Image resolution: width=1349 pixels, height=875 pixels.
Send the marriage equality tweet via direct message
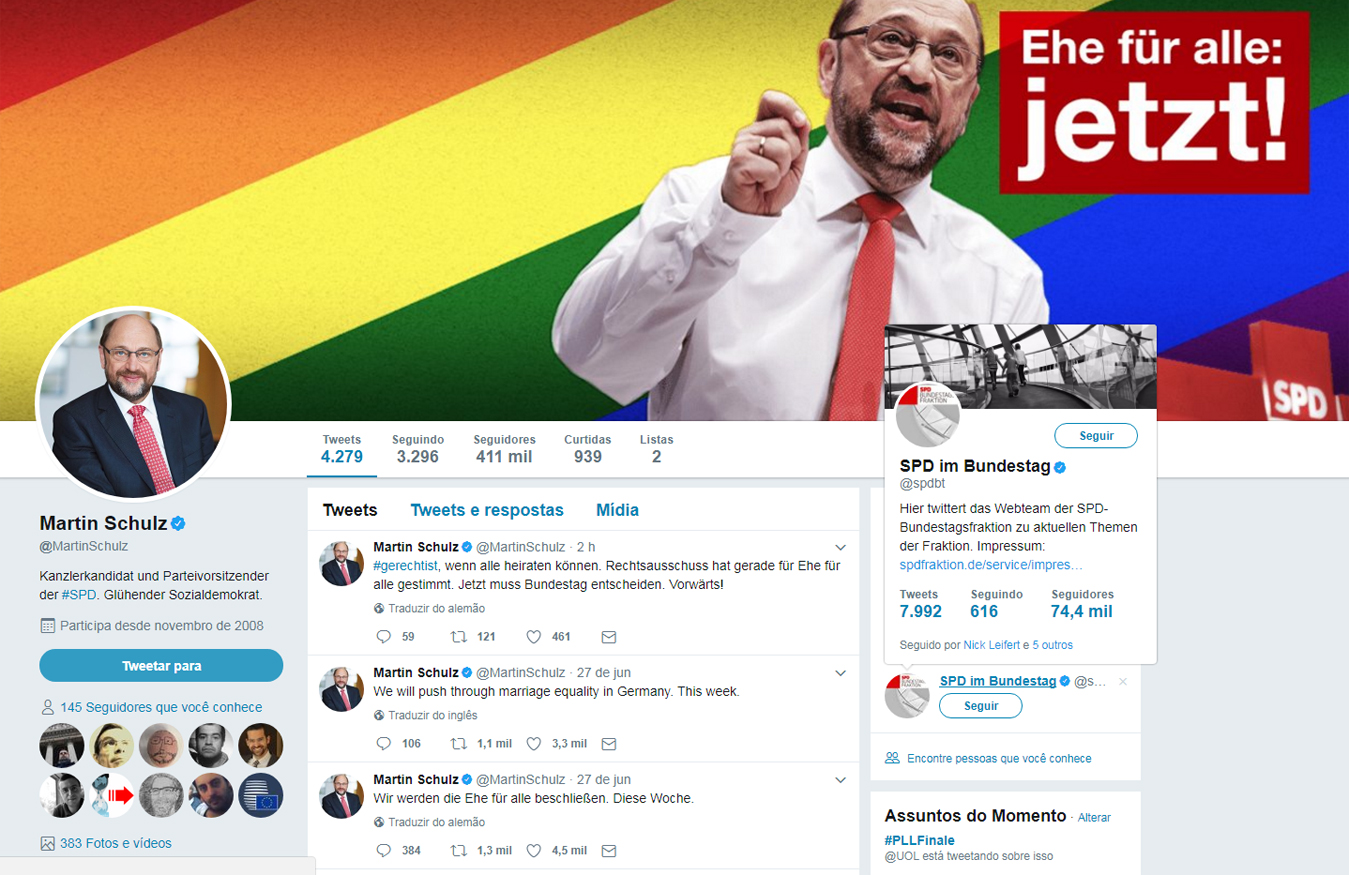[x=608, y=744]
